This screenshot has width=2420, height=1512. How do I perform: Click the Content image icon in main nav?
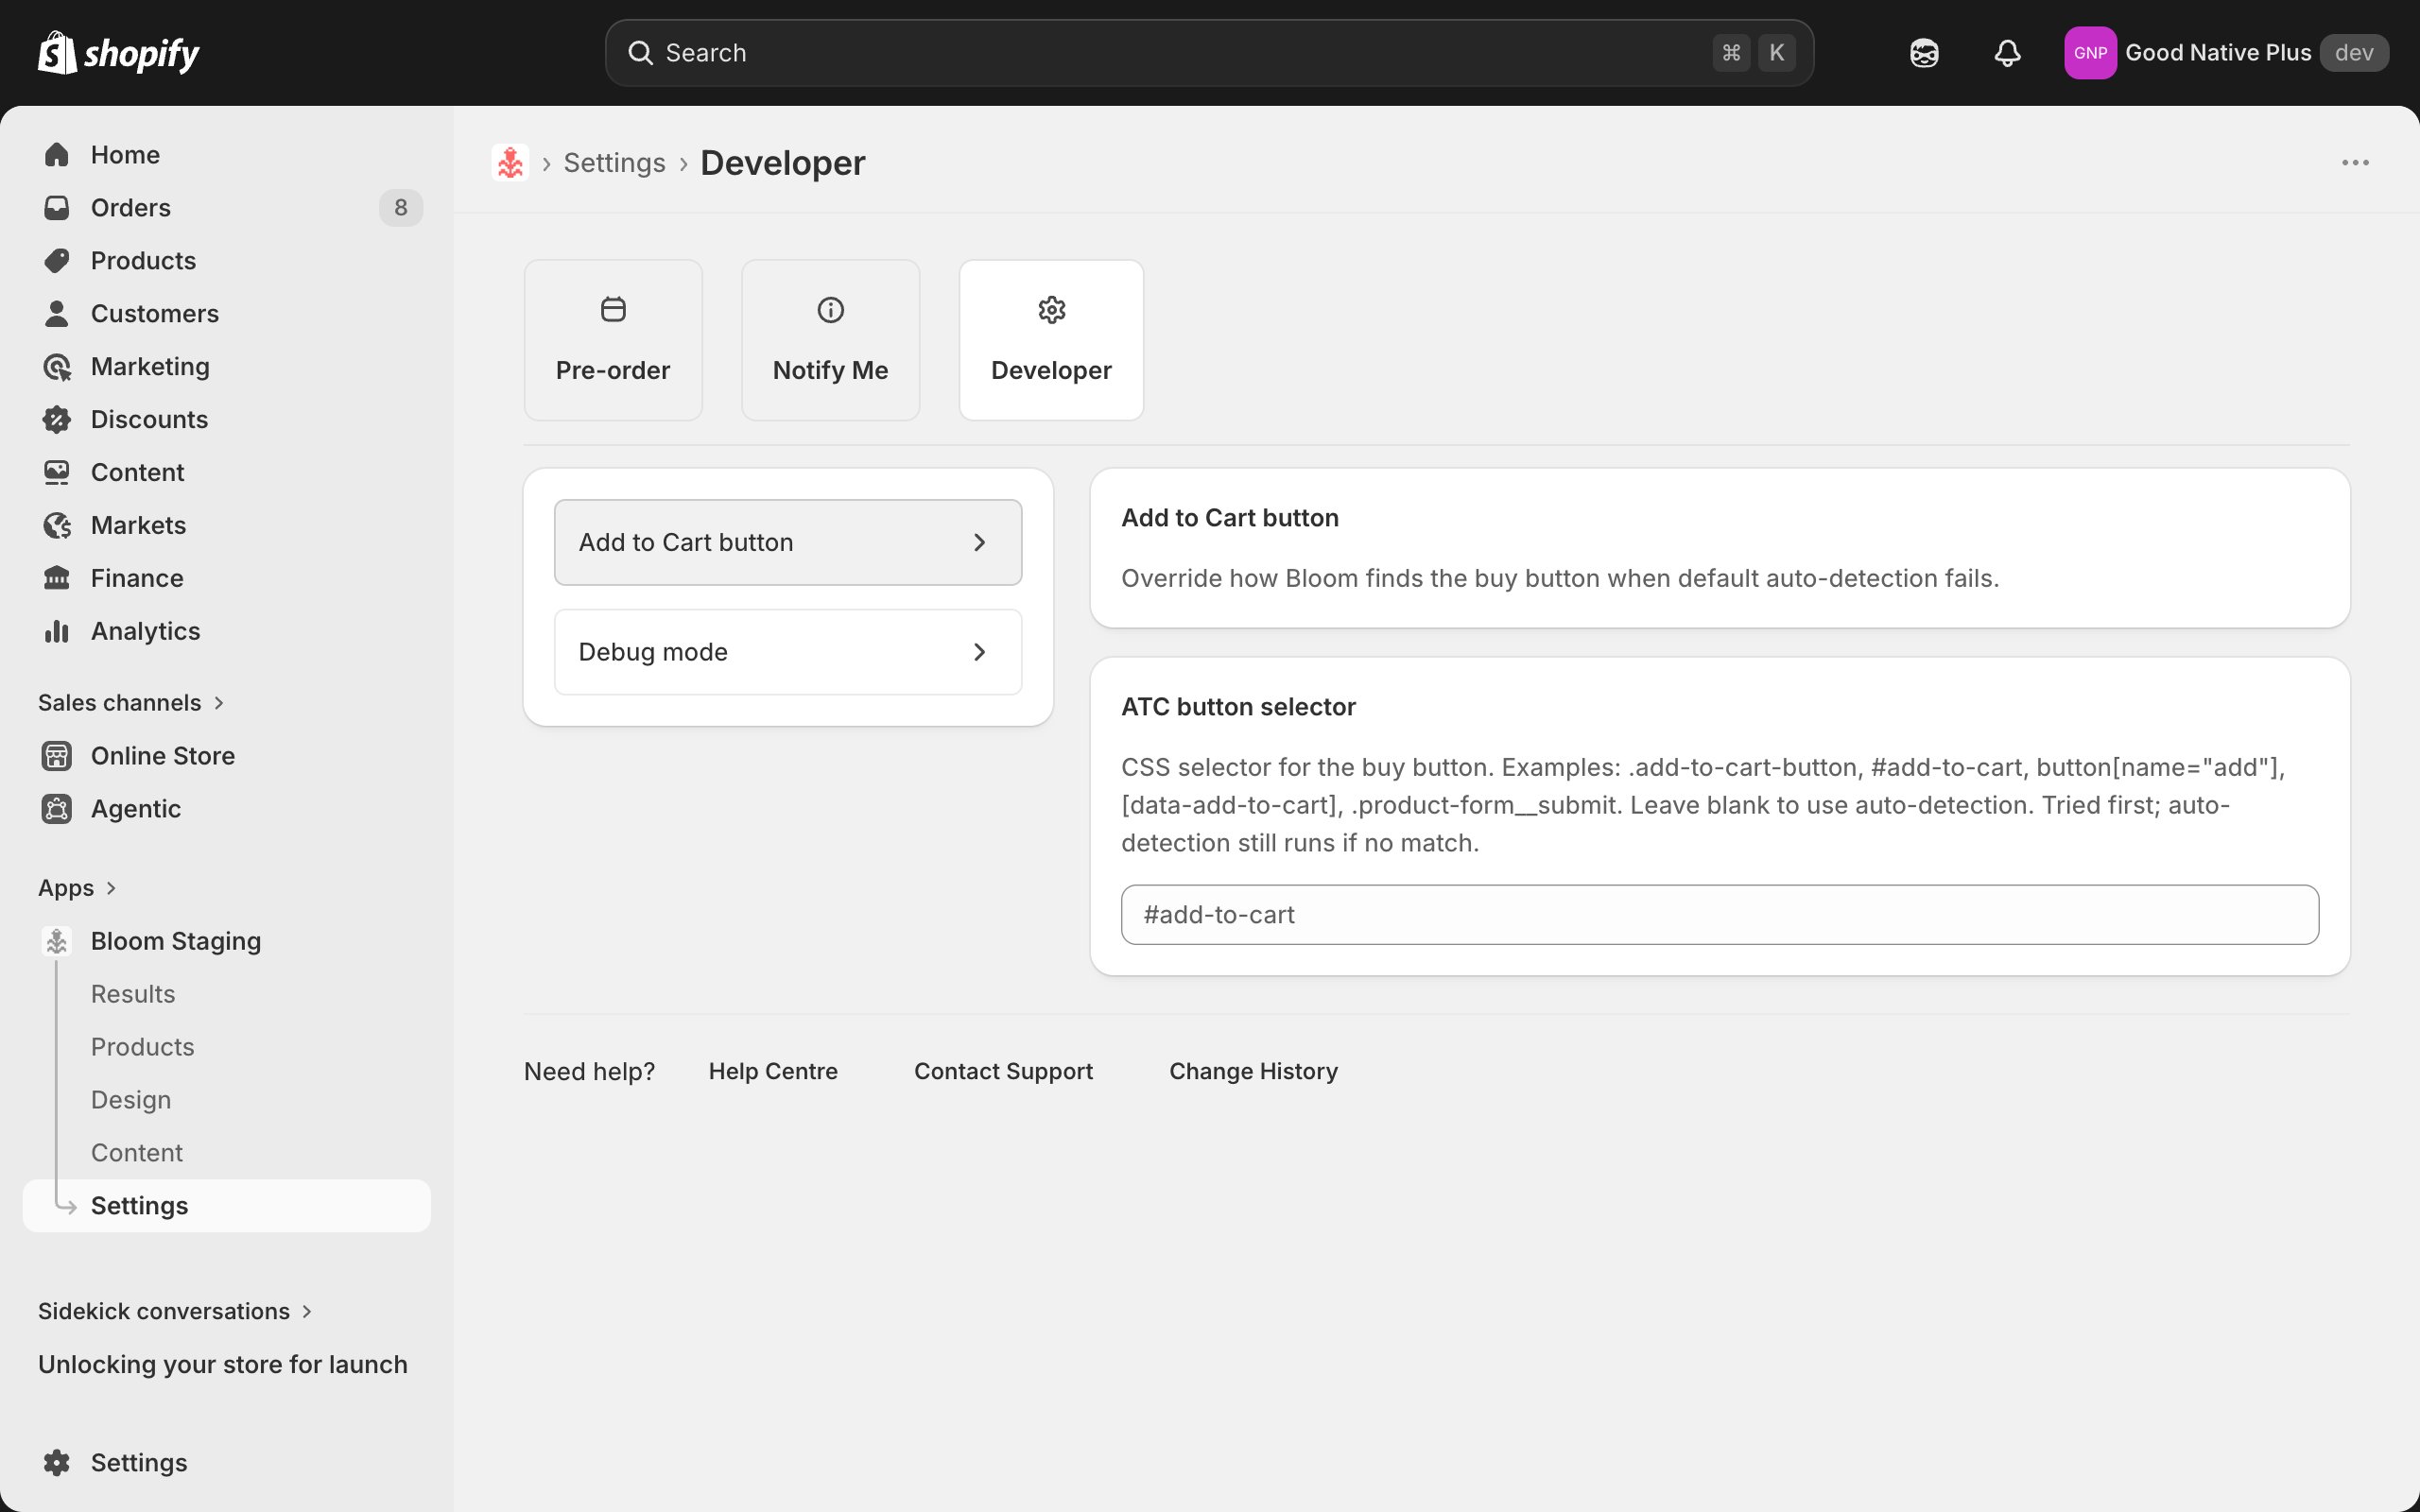click(x=57, y=472)
